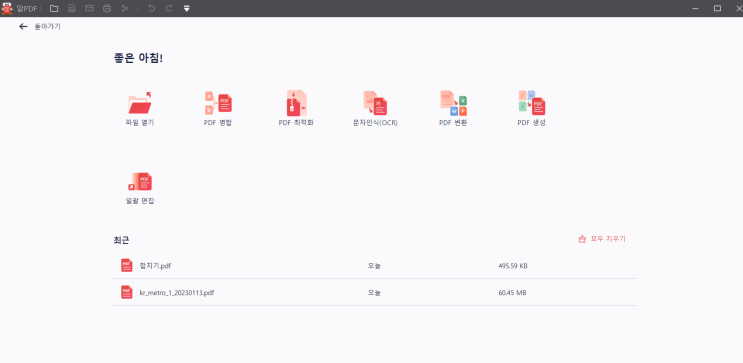Click the 495.59 KB size value
The height and width of the screenshot is (363, 743).
(x=513, y=266)
